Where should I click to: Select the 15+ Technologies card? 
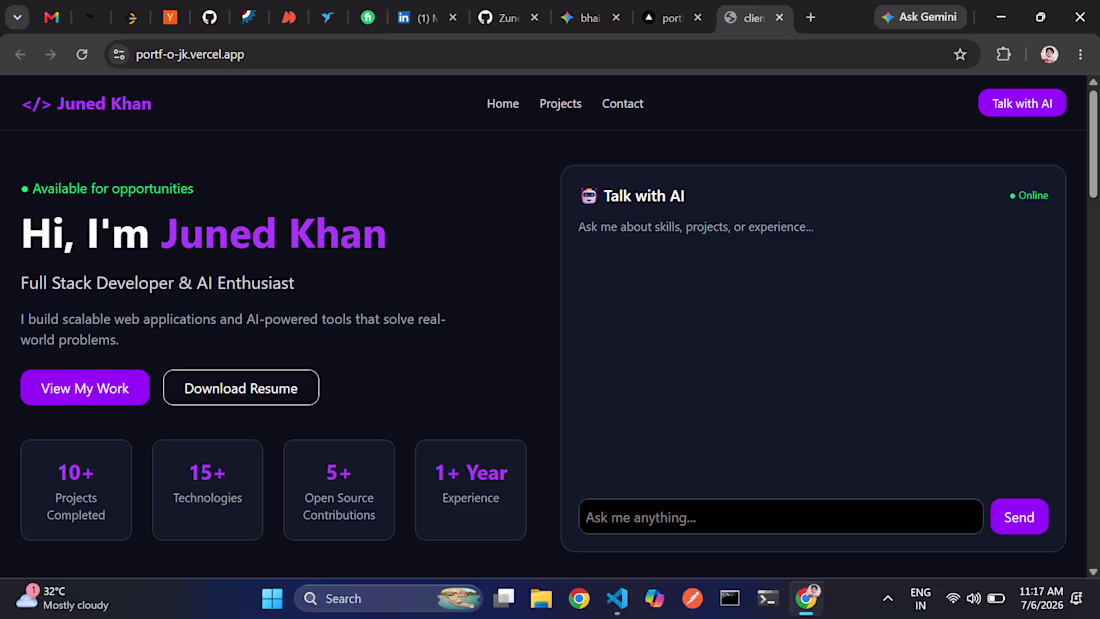pos(208,490)
